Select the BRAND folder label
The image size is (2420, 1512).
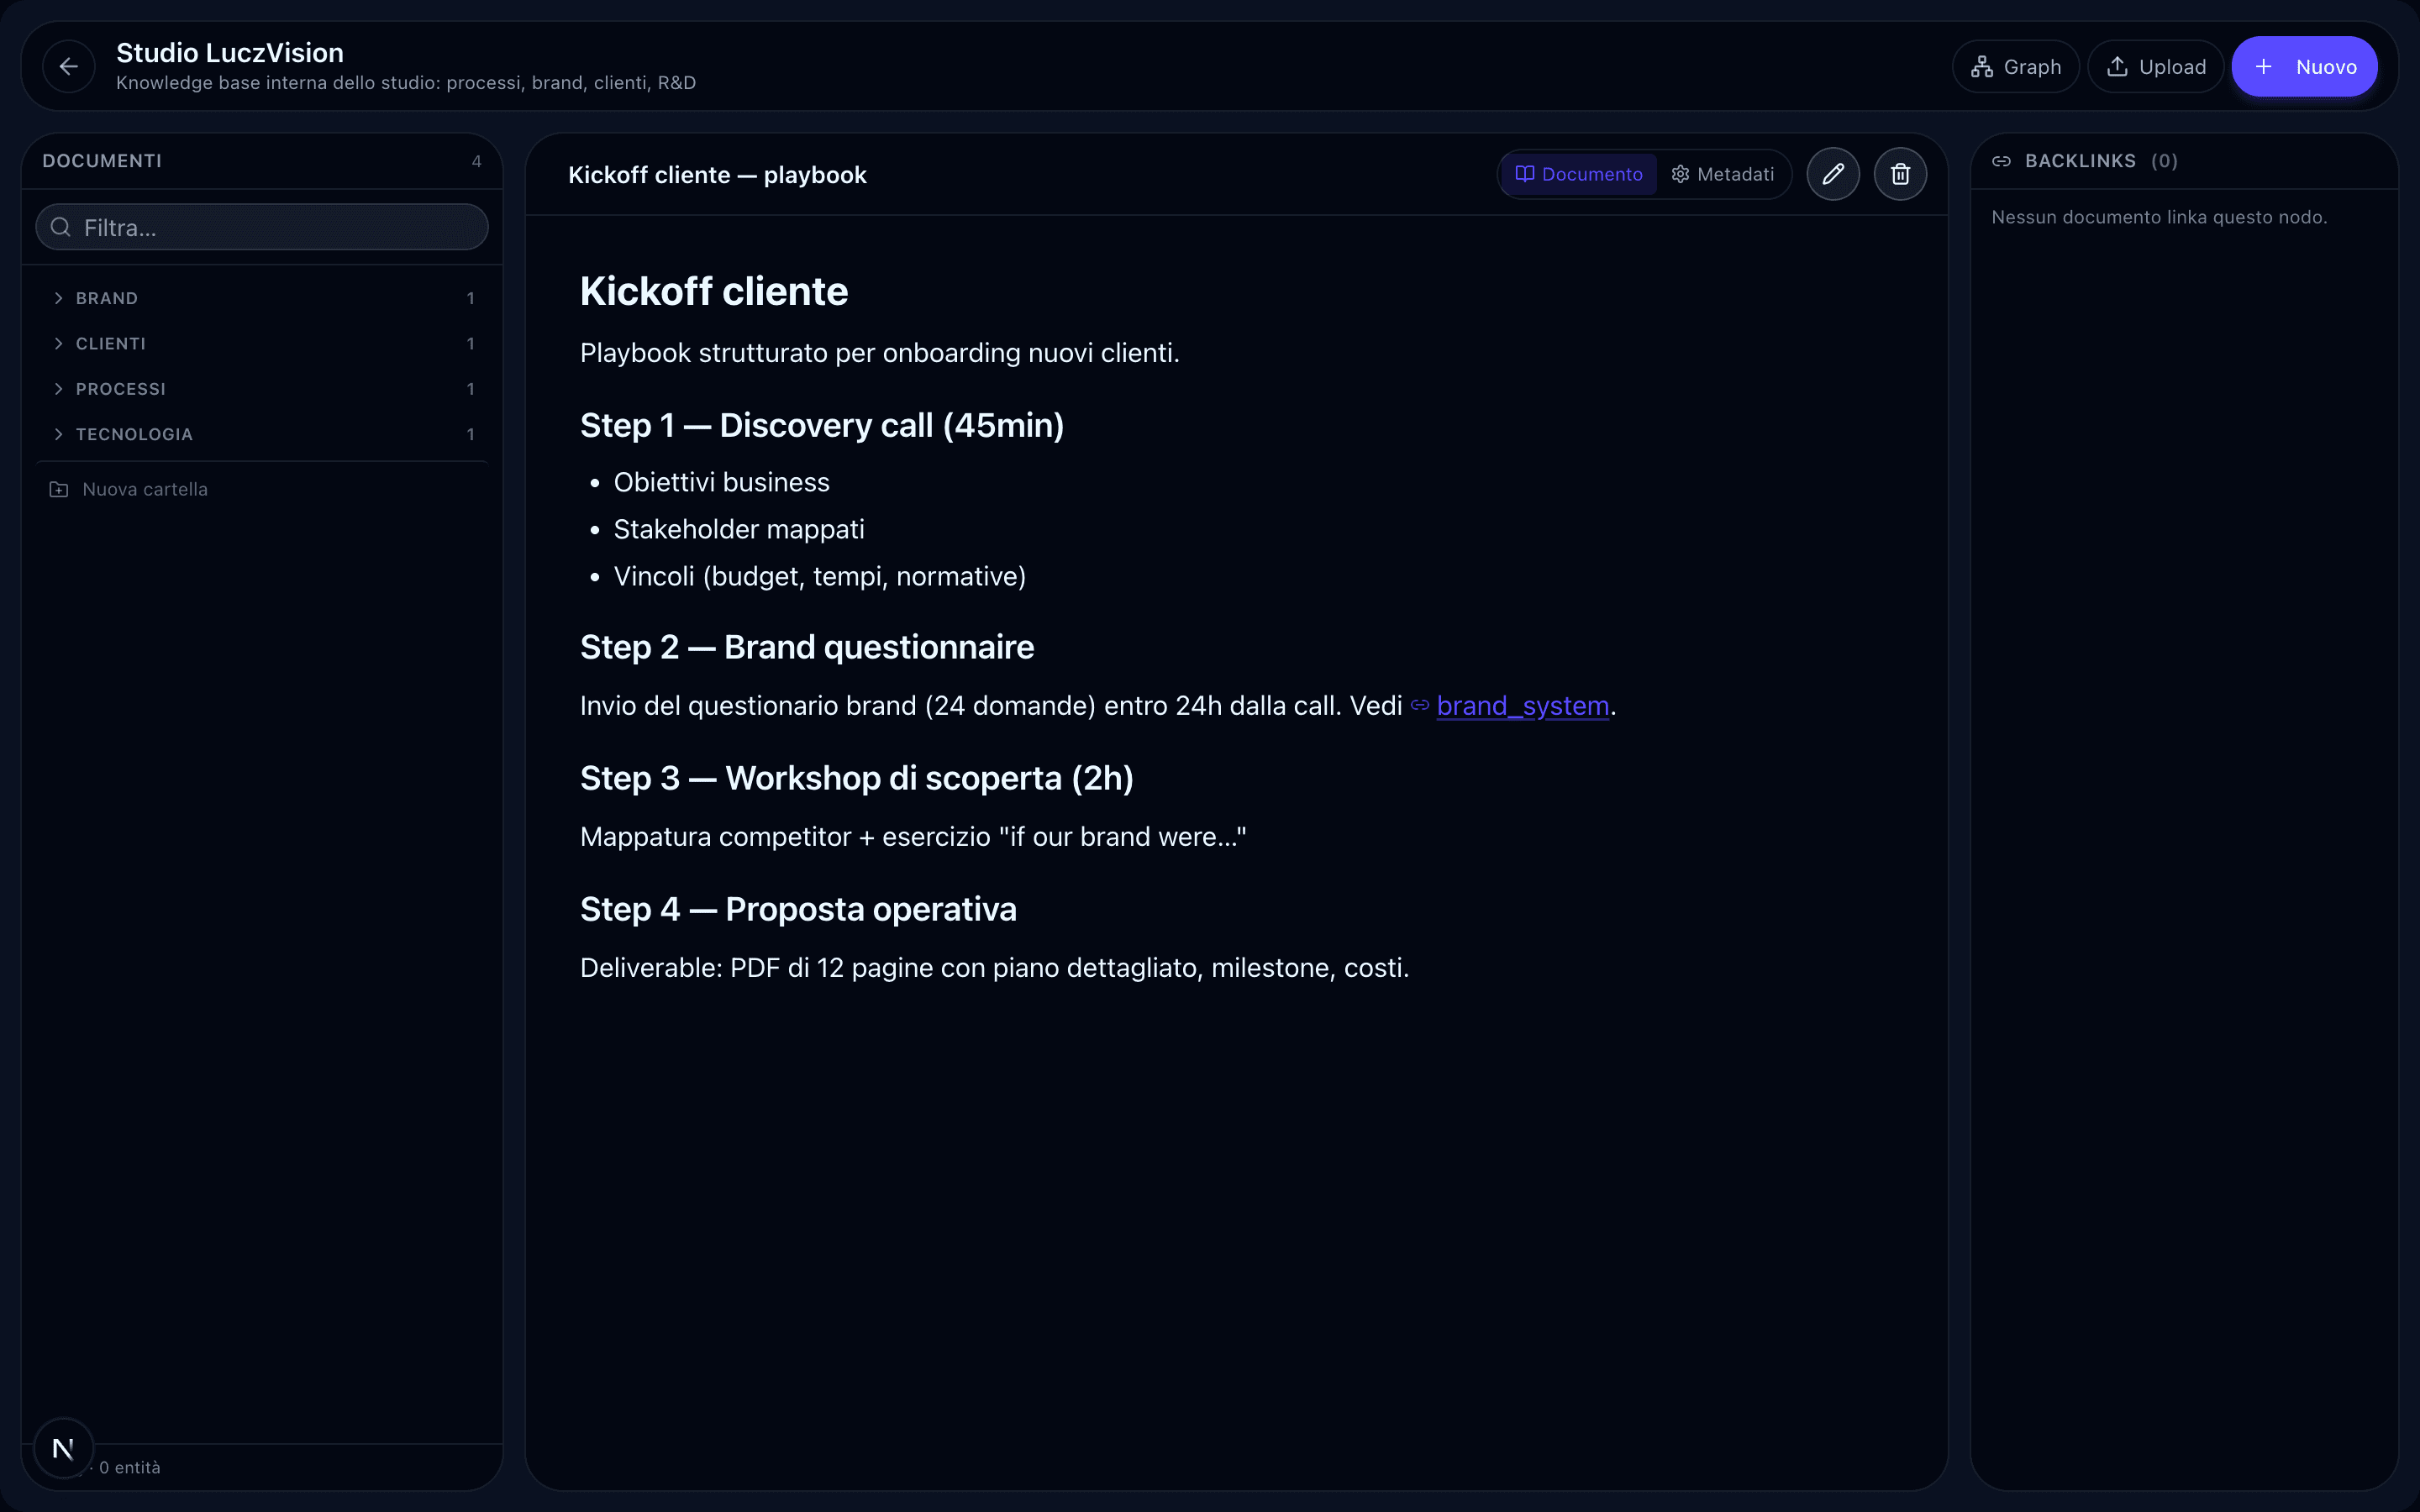[107, 298]
